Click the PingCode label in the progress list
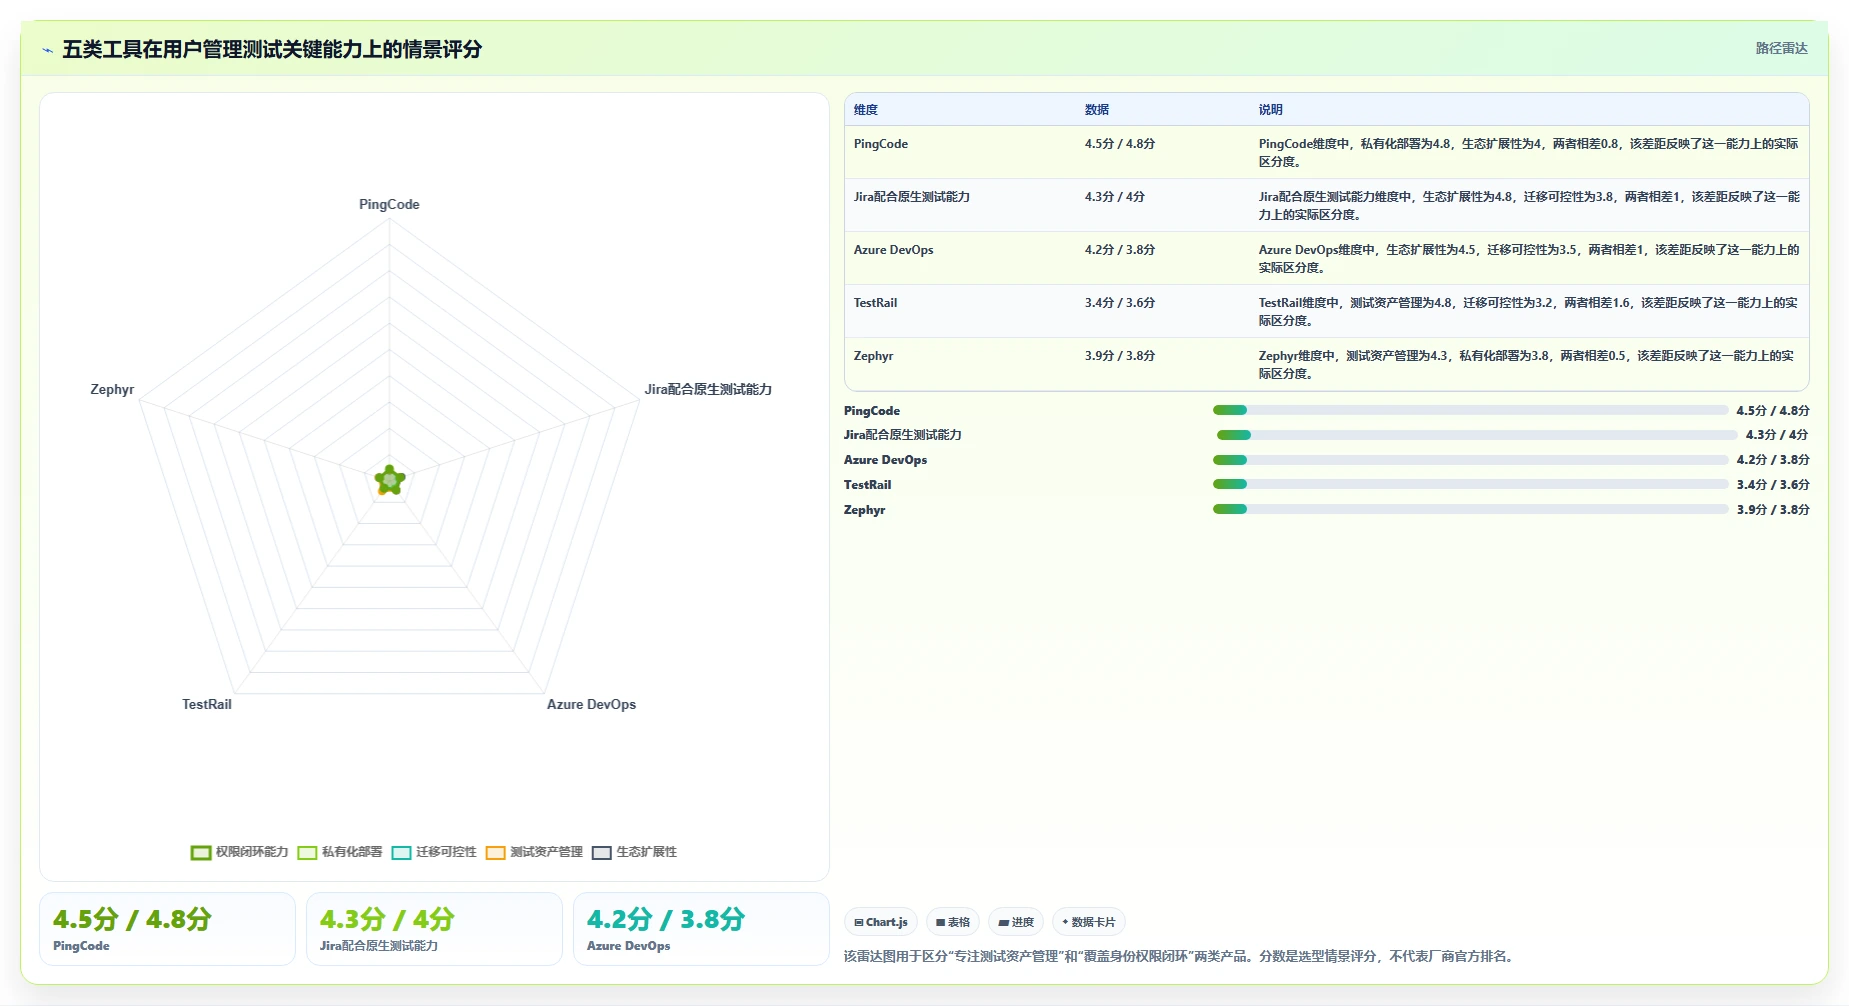 click(872, 411)
